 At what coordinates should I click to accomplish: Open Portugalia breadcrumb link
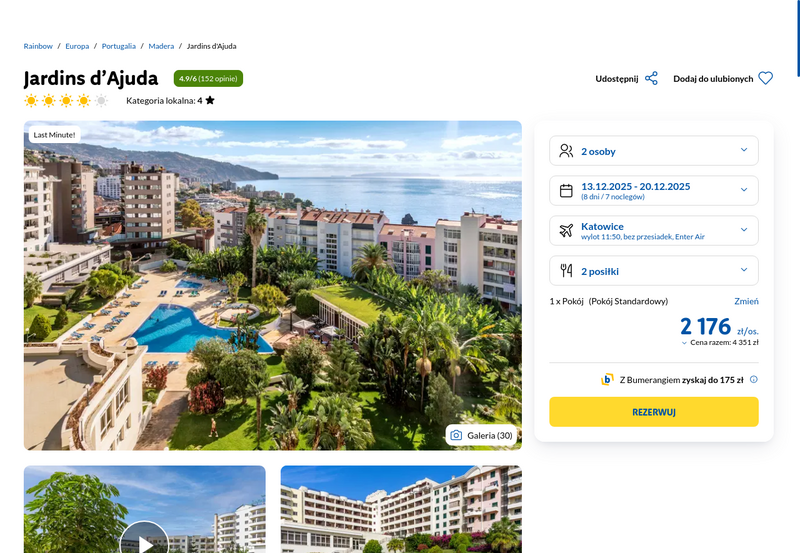[119, 46]
